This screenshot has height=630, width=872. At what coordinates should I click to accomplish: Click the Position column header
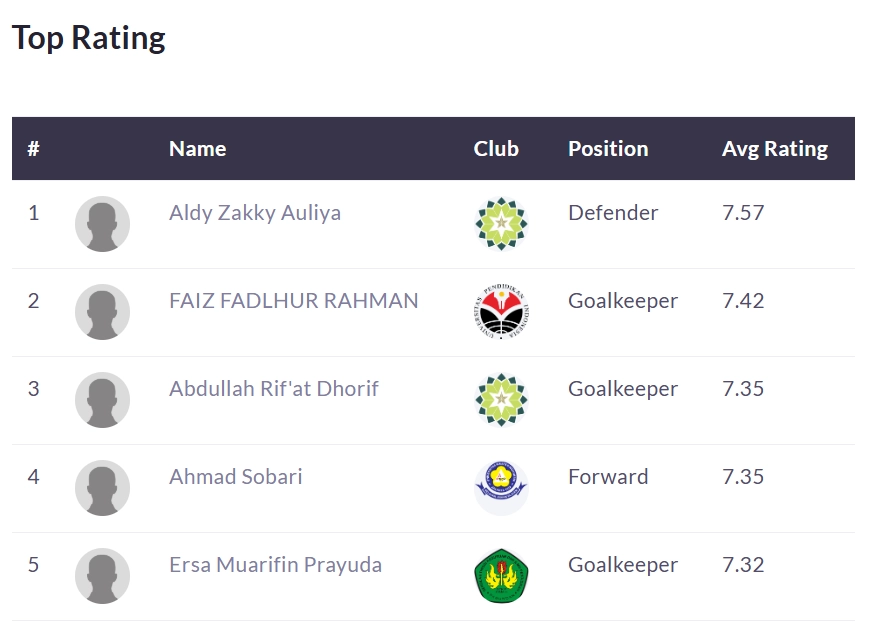pos(608,149)
